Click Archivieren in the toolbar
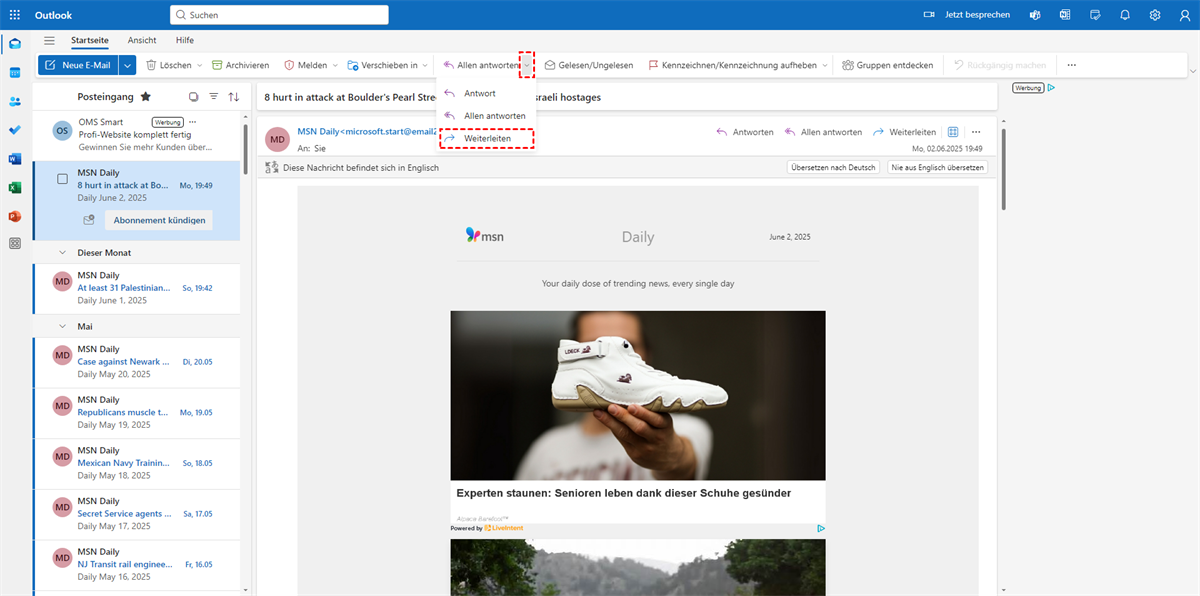The height and width of the screenshot is (596, 1200). [240, 65]
